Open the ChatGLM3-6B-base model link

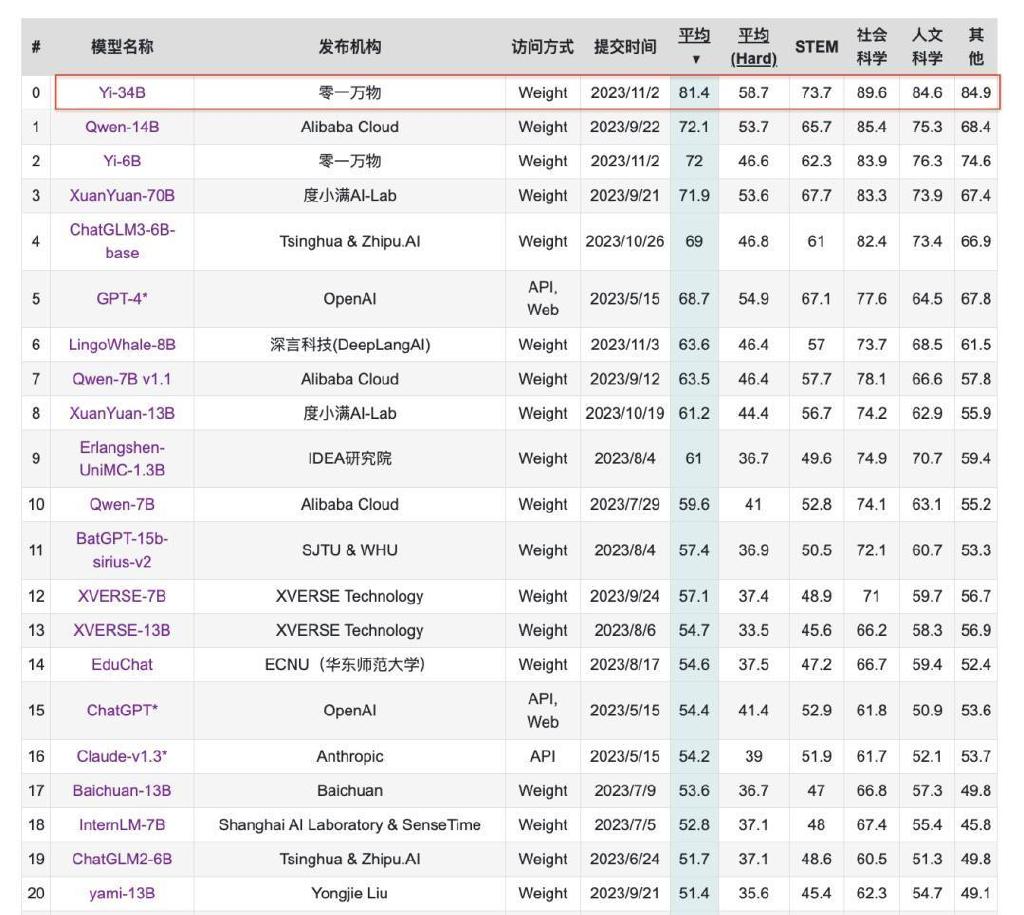point(124,241)
